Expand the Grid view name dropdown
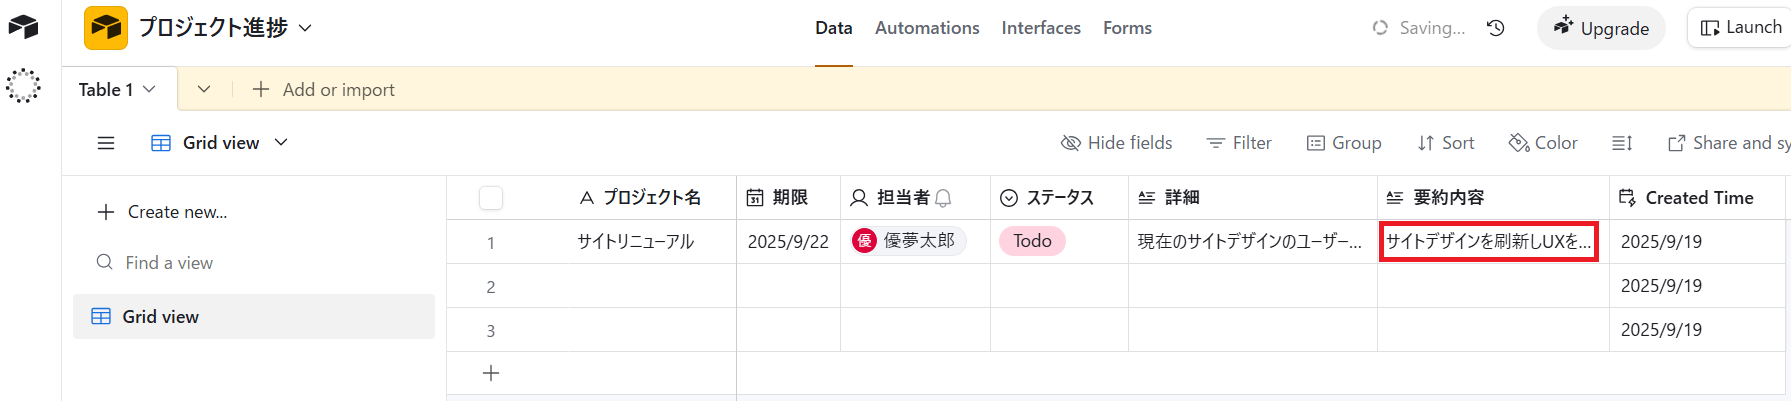Screen dimensions: 1791x401 tap(281, 143)
